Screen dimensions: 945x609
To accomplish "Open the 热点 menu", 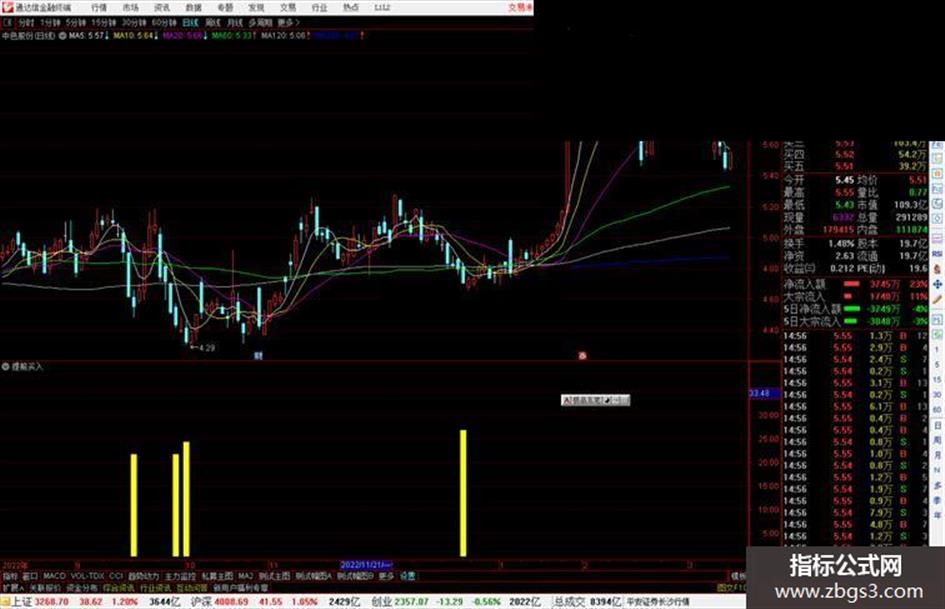I will [x=351, y=8].
